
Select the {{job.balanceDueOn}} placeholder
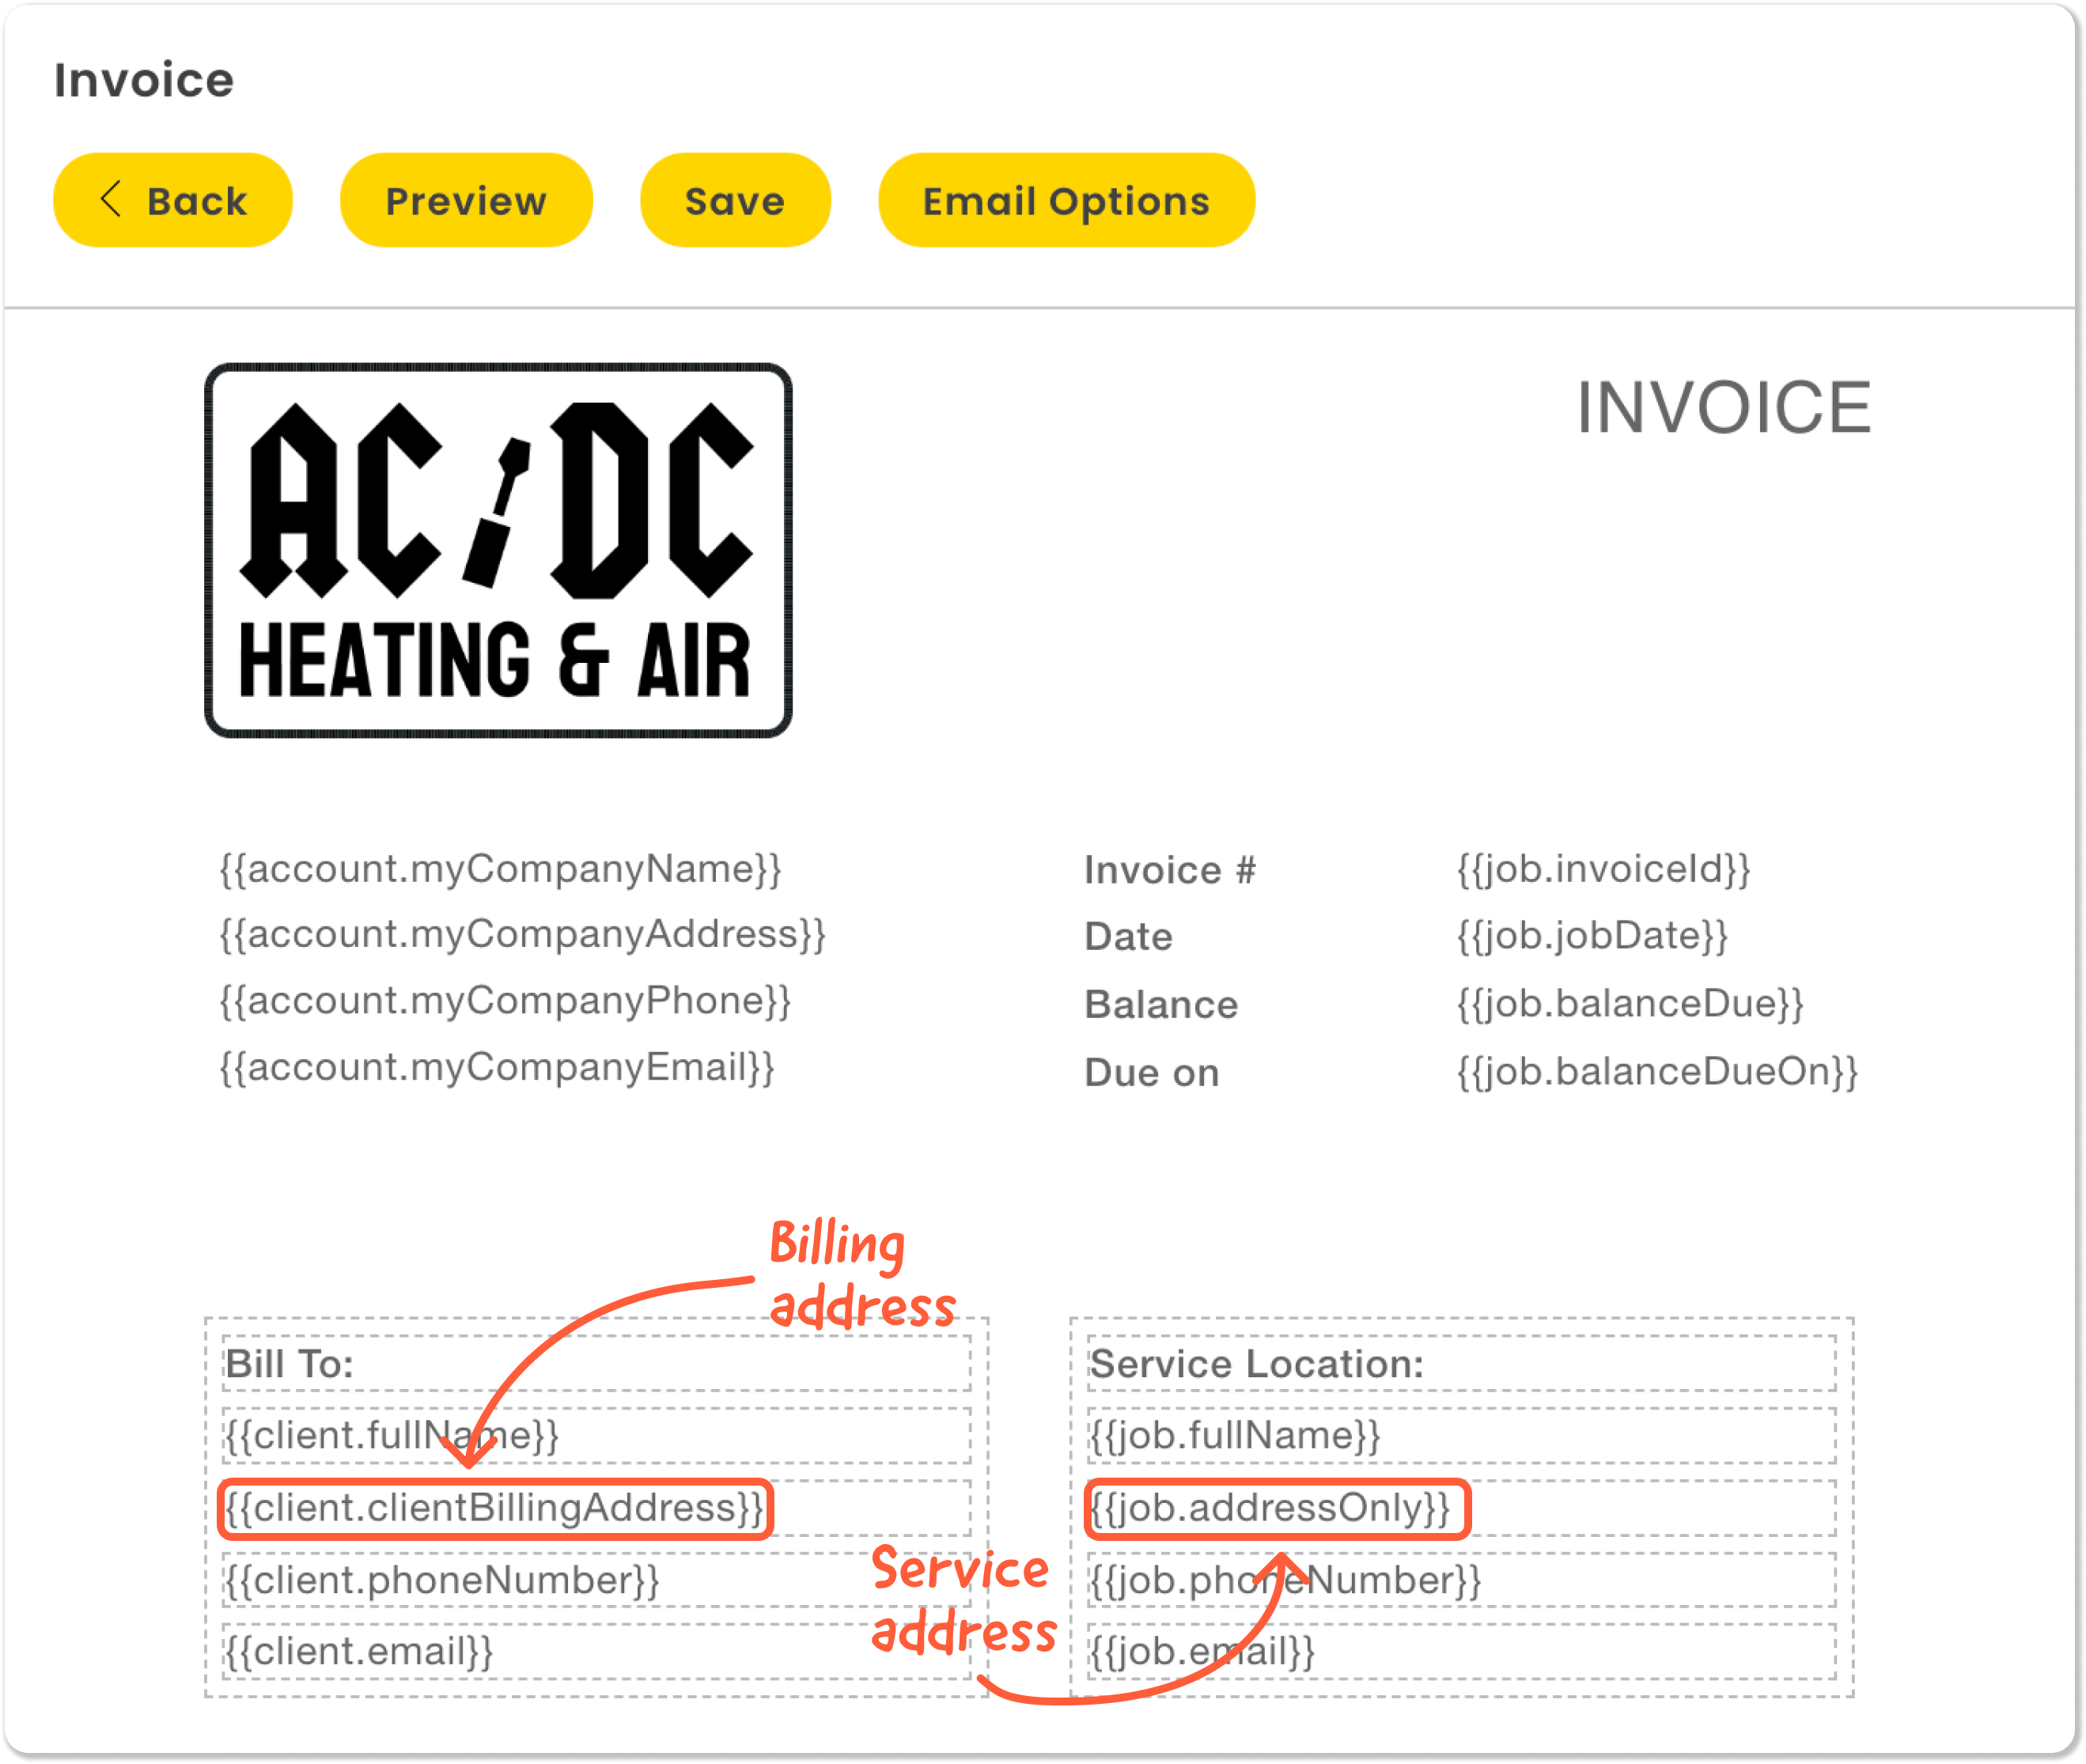(x=1657, y=1071)
